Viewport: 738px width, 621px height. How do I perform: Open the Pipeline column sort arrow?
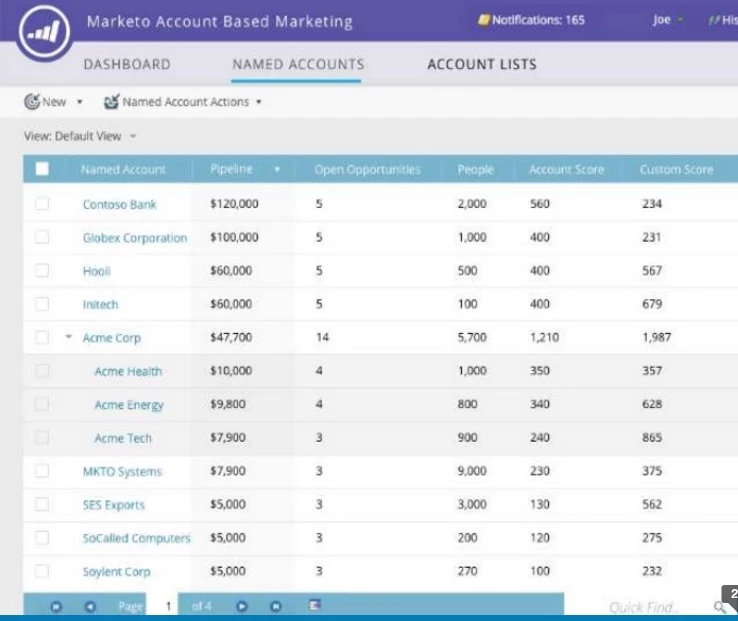click(x=277, y=169)
